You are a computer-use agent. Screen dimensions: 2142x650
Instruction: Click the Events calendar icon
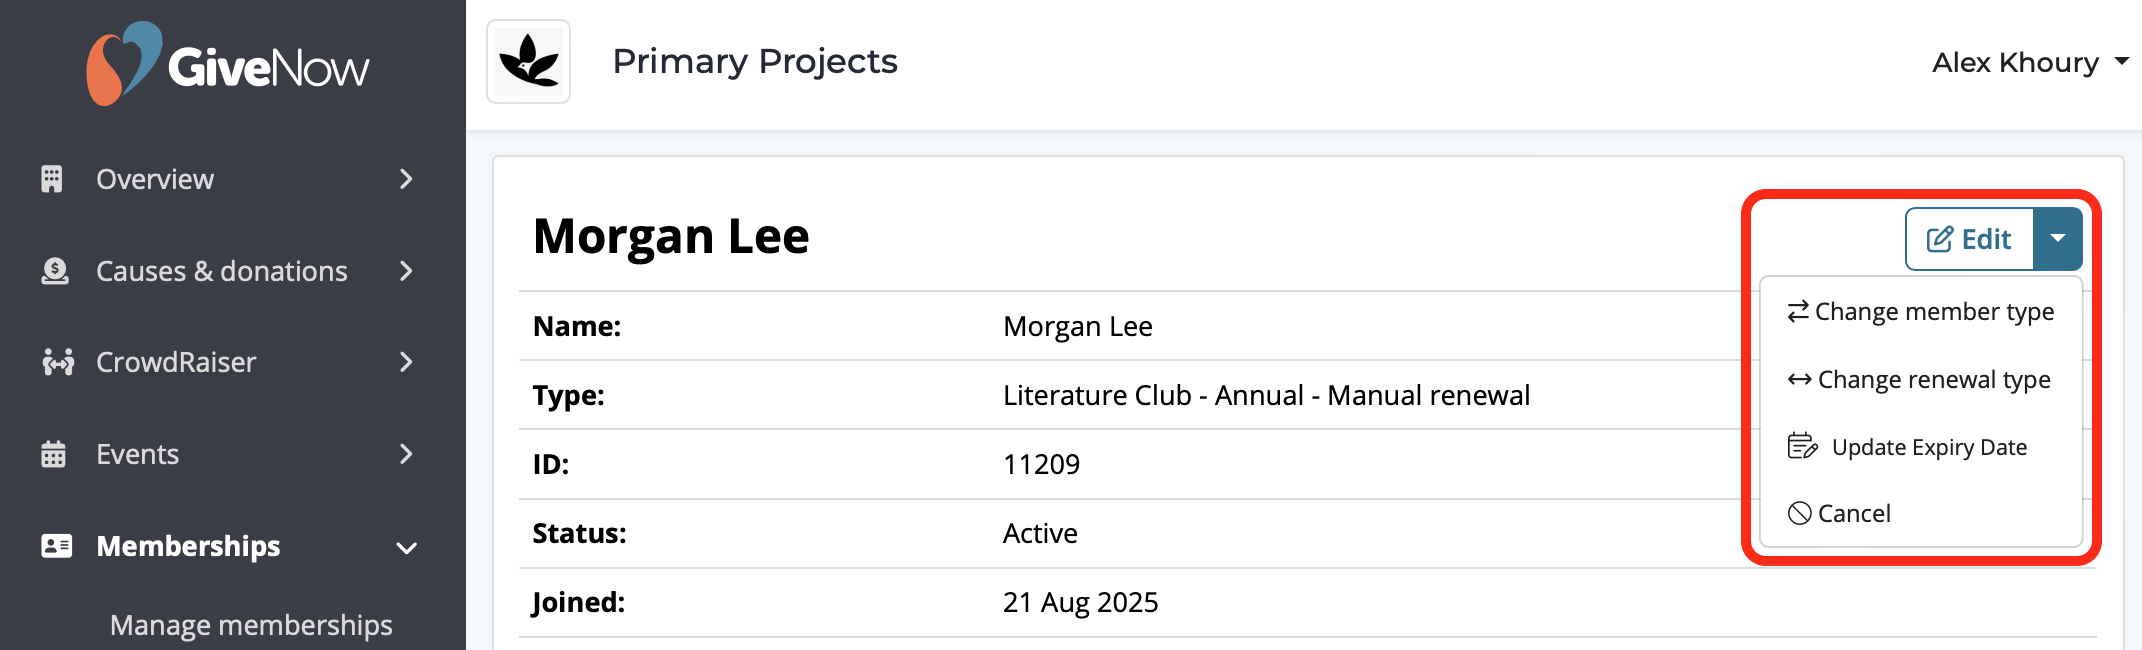pyautogui.click(x=55, y=454)
